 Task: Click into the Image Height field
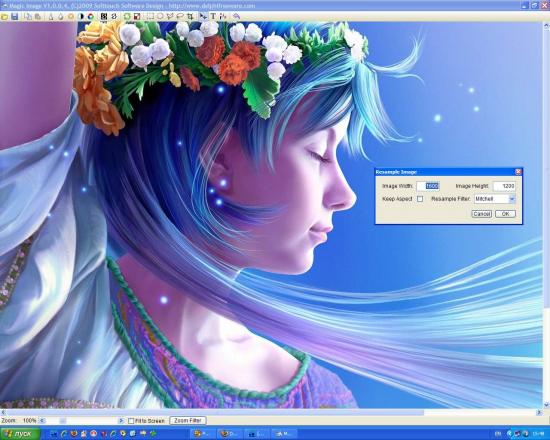[x=504, y=186]
